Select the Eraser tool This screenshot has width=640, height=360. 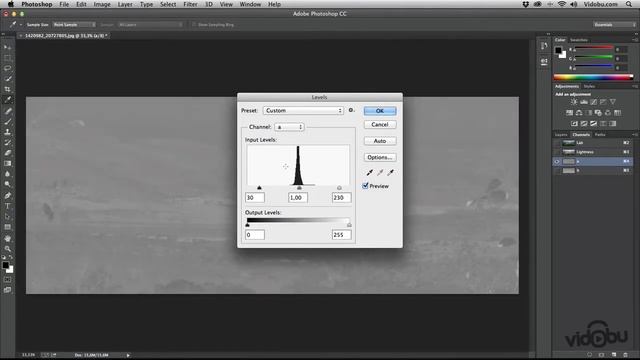(7, 153)
